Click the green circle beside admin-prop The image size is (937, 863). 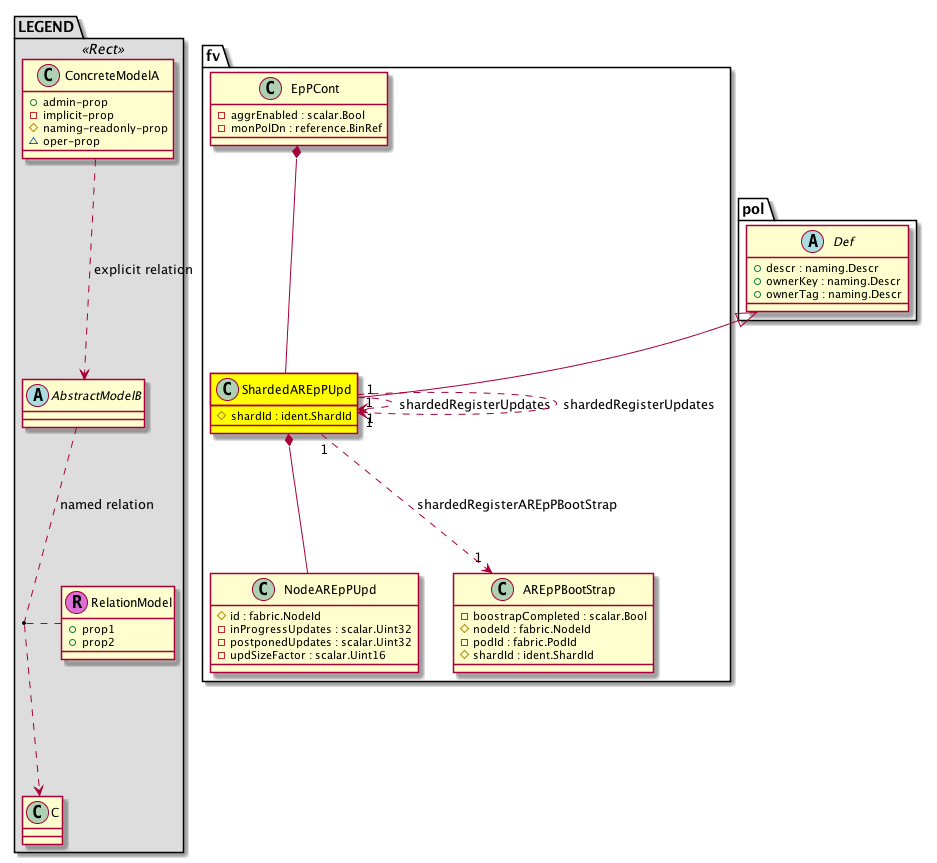[32, 102]
